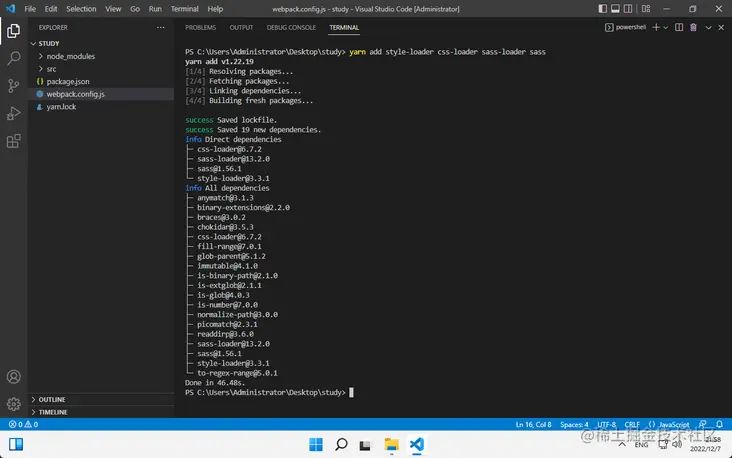
Task: Open Explorer views and more actions ellipsis
Action: tap(161, 28)
